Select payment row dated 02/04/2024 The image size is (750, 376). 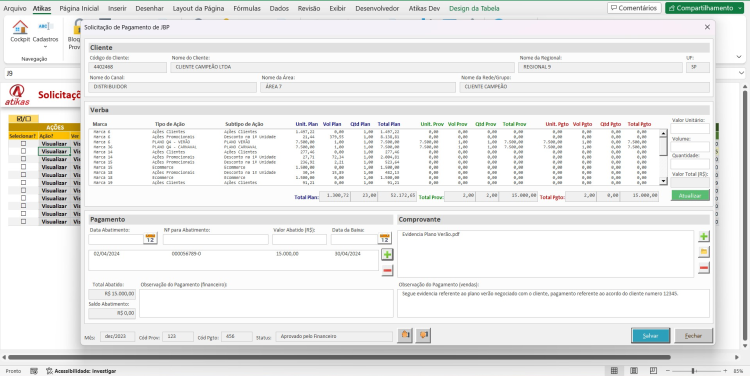pyautogui.click(x=233, y=254)
